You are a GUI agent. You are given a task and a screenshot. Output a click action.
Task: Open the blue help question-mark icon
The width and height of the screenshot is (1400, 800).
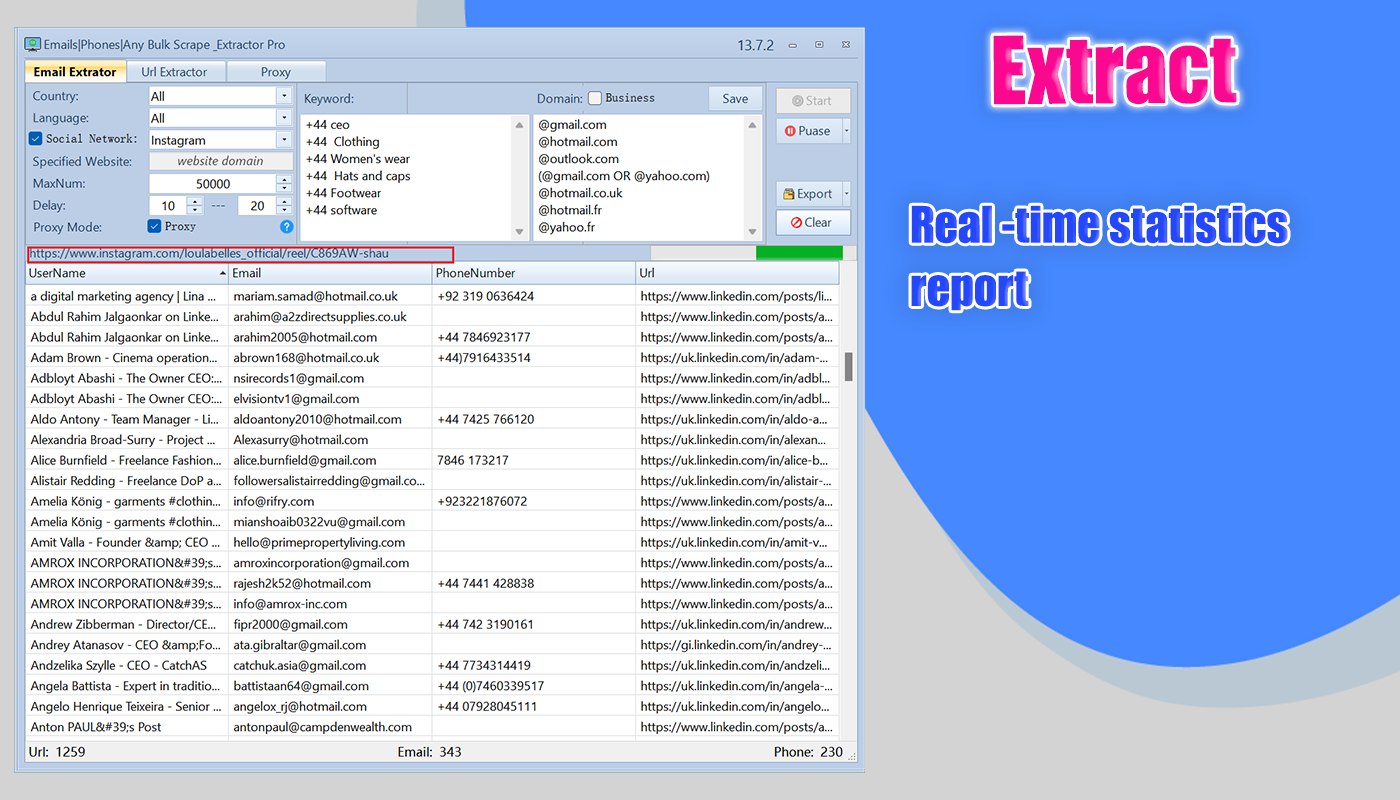tap(287, 227)
